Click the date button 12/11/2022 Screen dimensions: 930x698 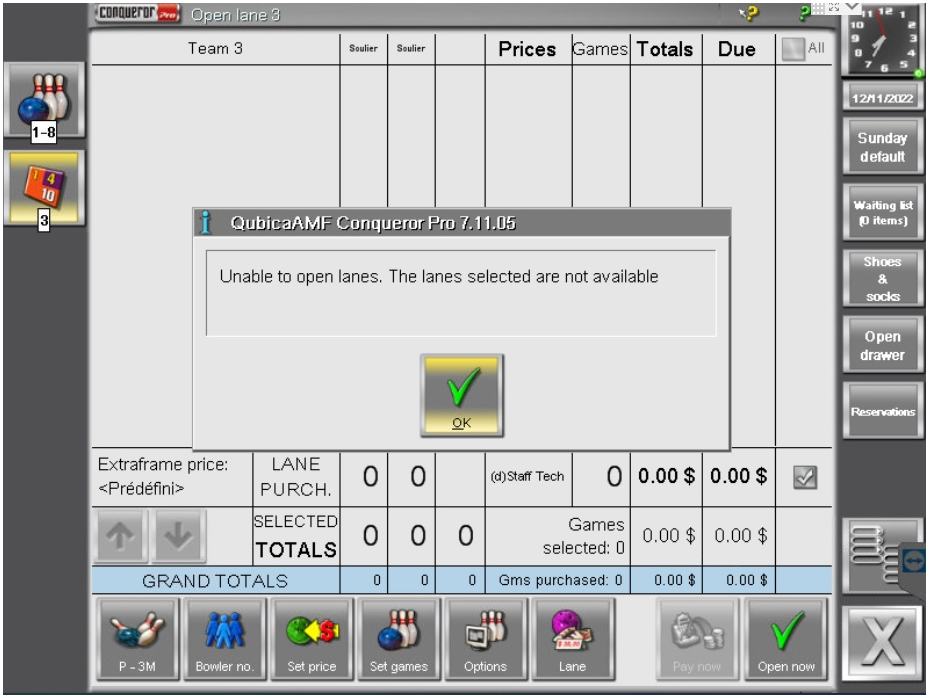pyautogui.click(x=883, y=98)
